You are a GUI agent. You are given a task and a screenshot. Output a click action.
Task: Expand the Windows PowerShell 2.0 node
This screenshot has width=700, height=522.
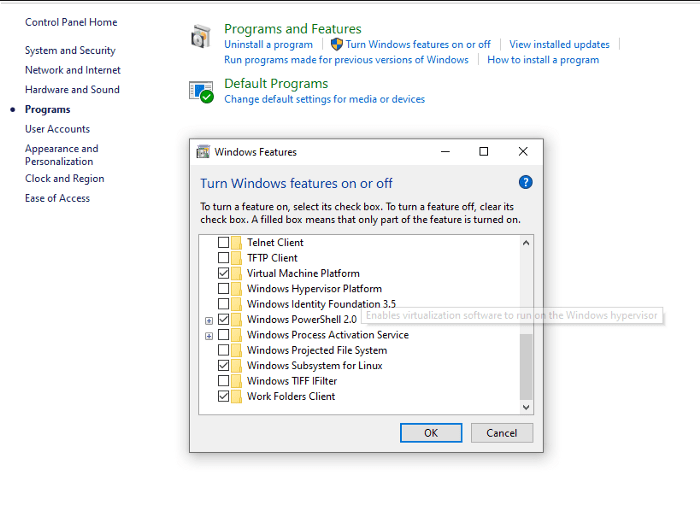tap(208, 321)
